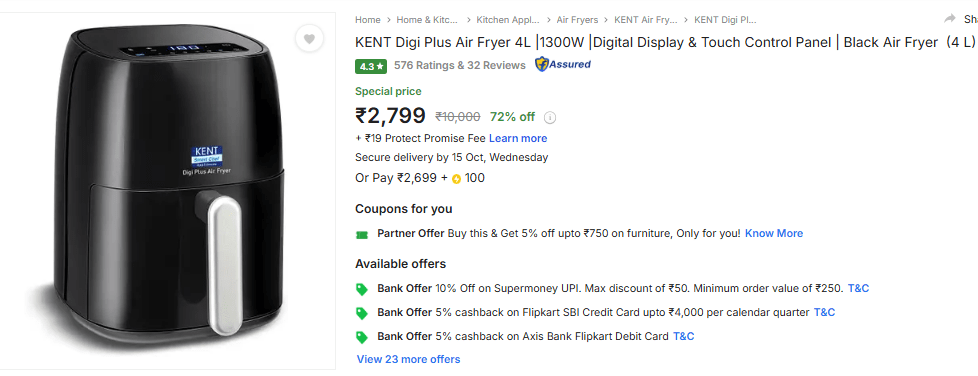Screen dimensions: 978x376
Task: Click the green Partner Offer coupon icon
Action: (x=362, y=234)
